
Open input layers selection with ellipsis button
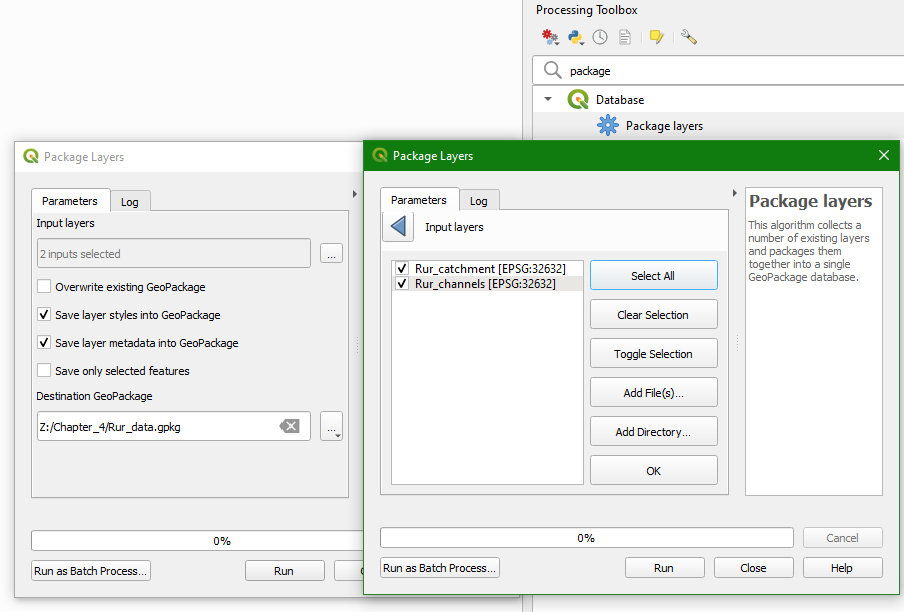click(332, 254)
